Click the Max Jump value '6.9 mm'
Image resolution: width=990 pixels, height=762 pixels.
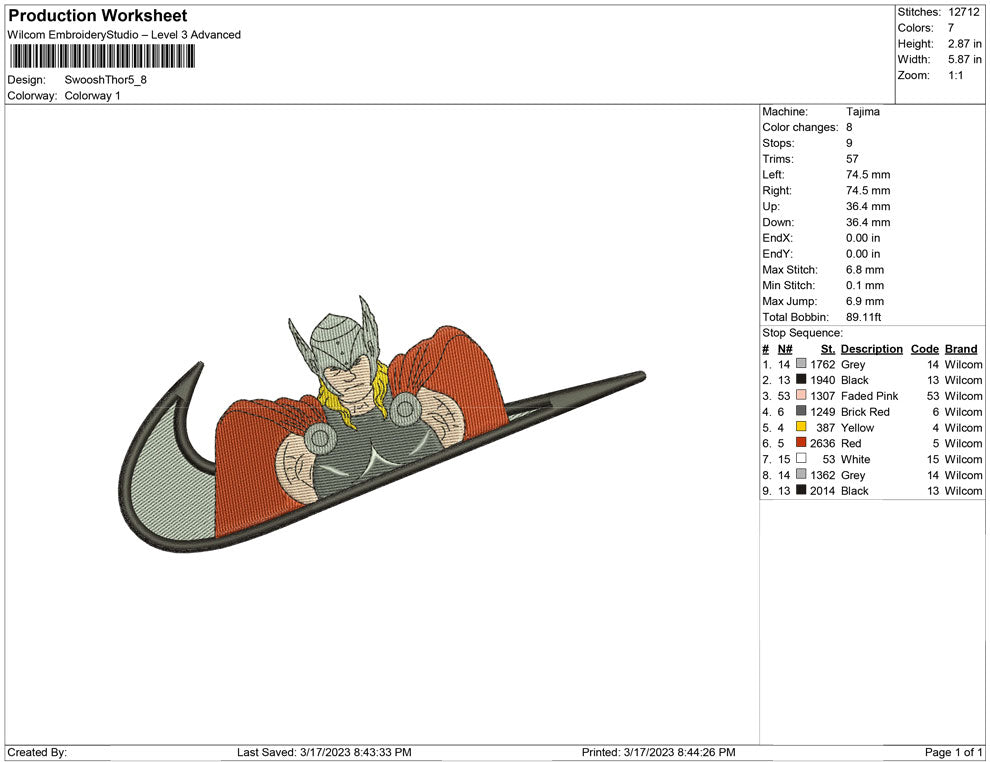click(865, 301)
